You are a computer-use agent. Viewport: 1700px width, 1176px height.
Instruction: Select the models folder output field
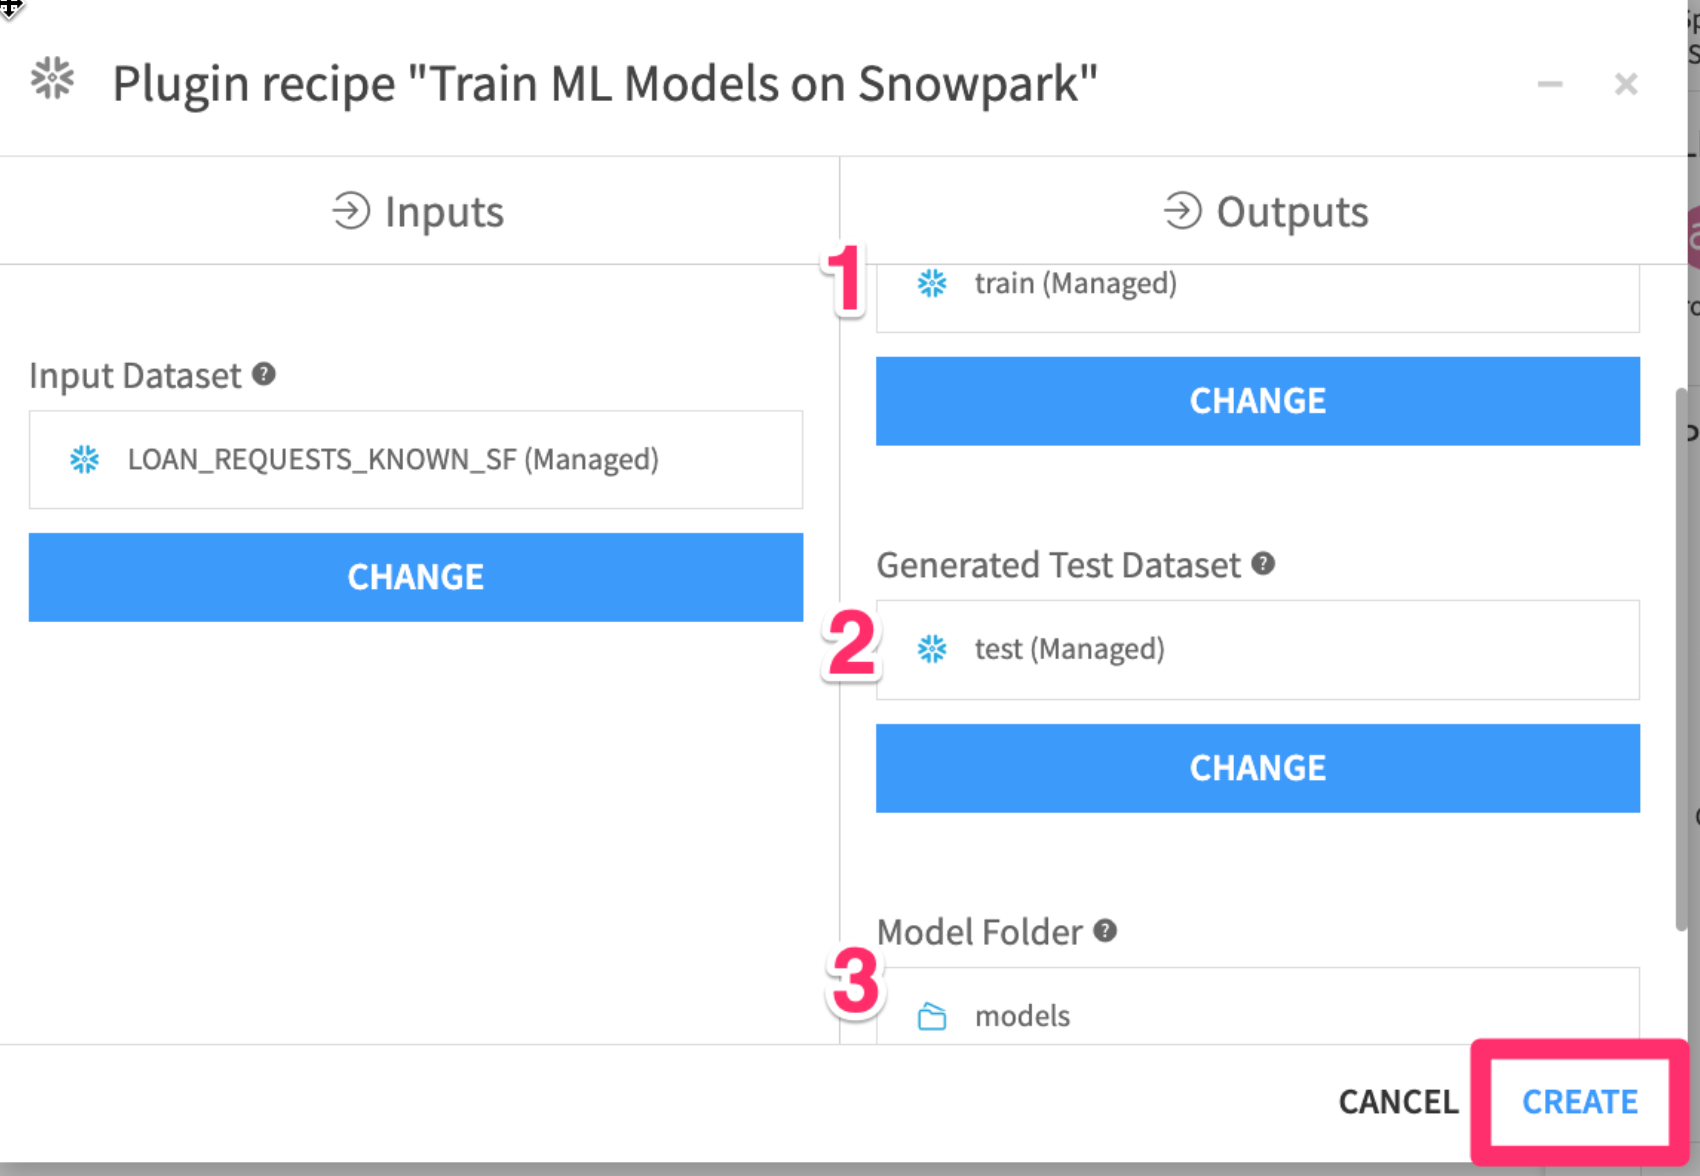click(1257, 1010)
